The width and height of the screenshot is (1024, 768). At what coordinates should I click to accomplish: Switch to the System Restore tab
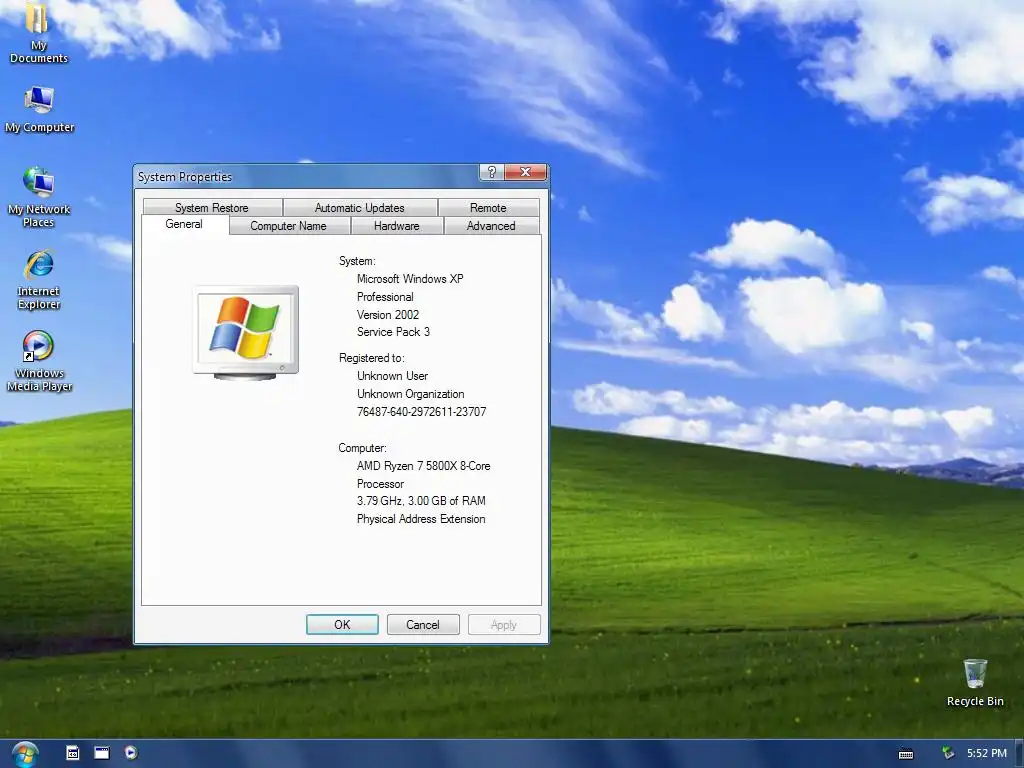point(212,208)
